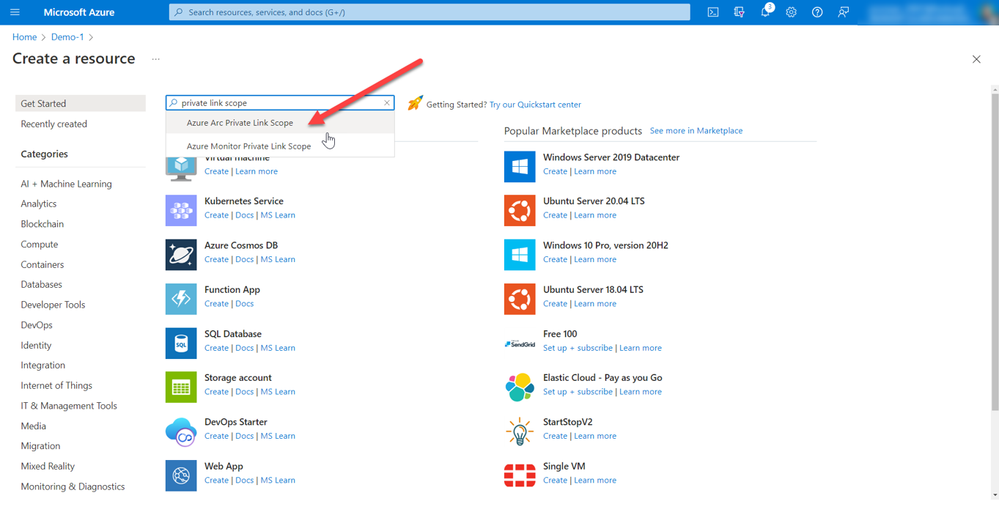Open the Web App title link

point(224,466)
